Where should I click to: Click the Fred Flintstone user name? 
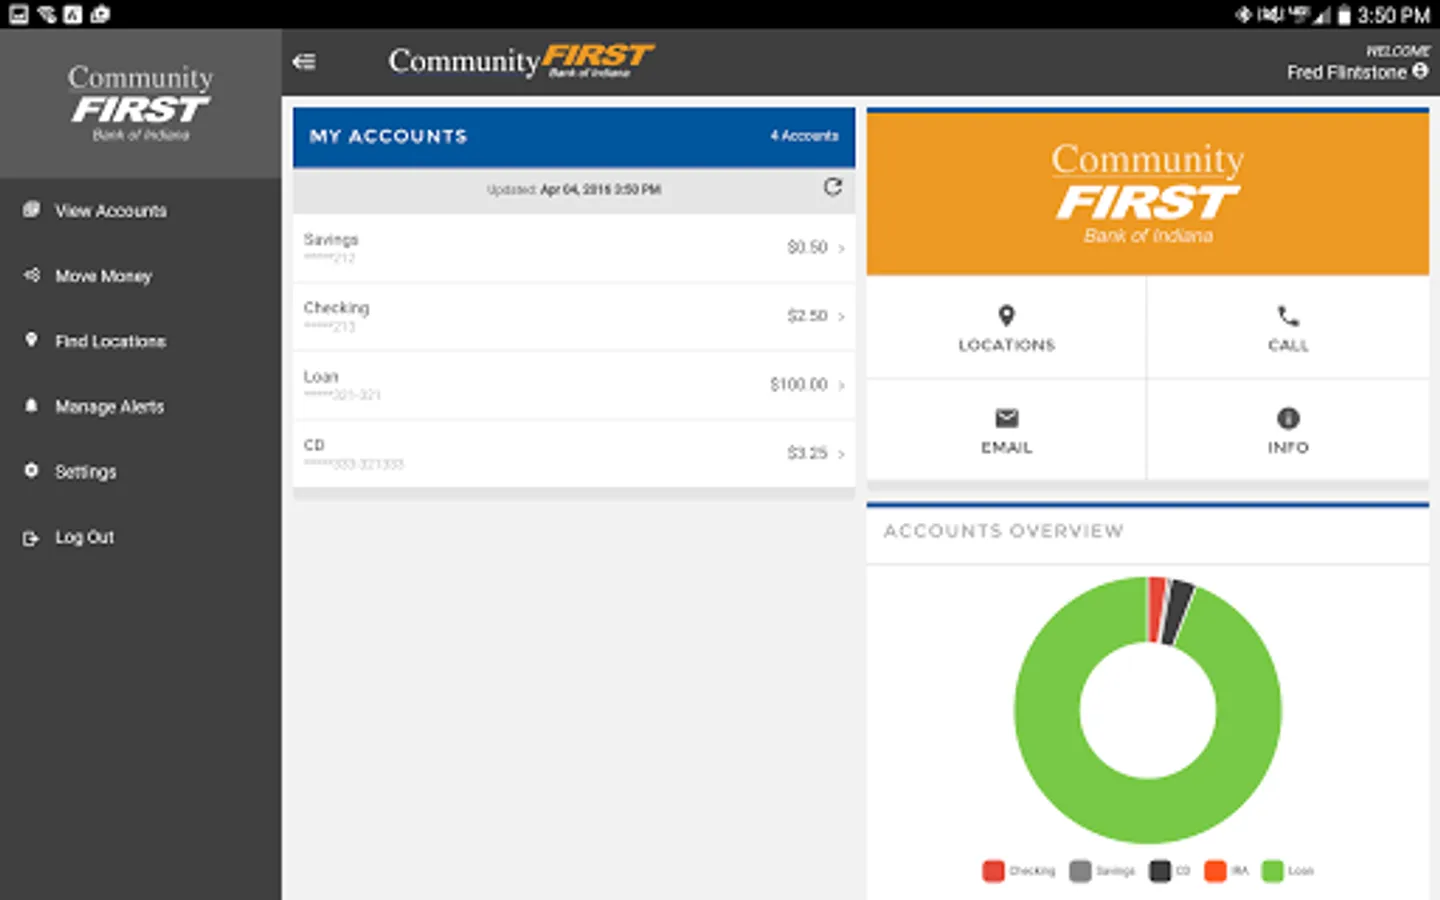click(x=1347, y=72)
